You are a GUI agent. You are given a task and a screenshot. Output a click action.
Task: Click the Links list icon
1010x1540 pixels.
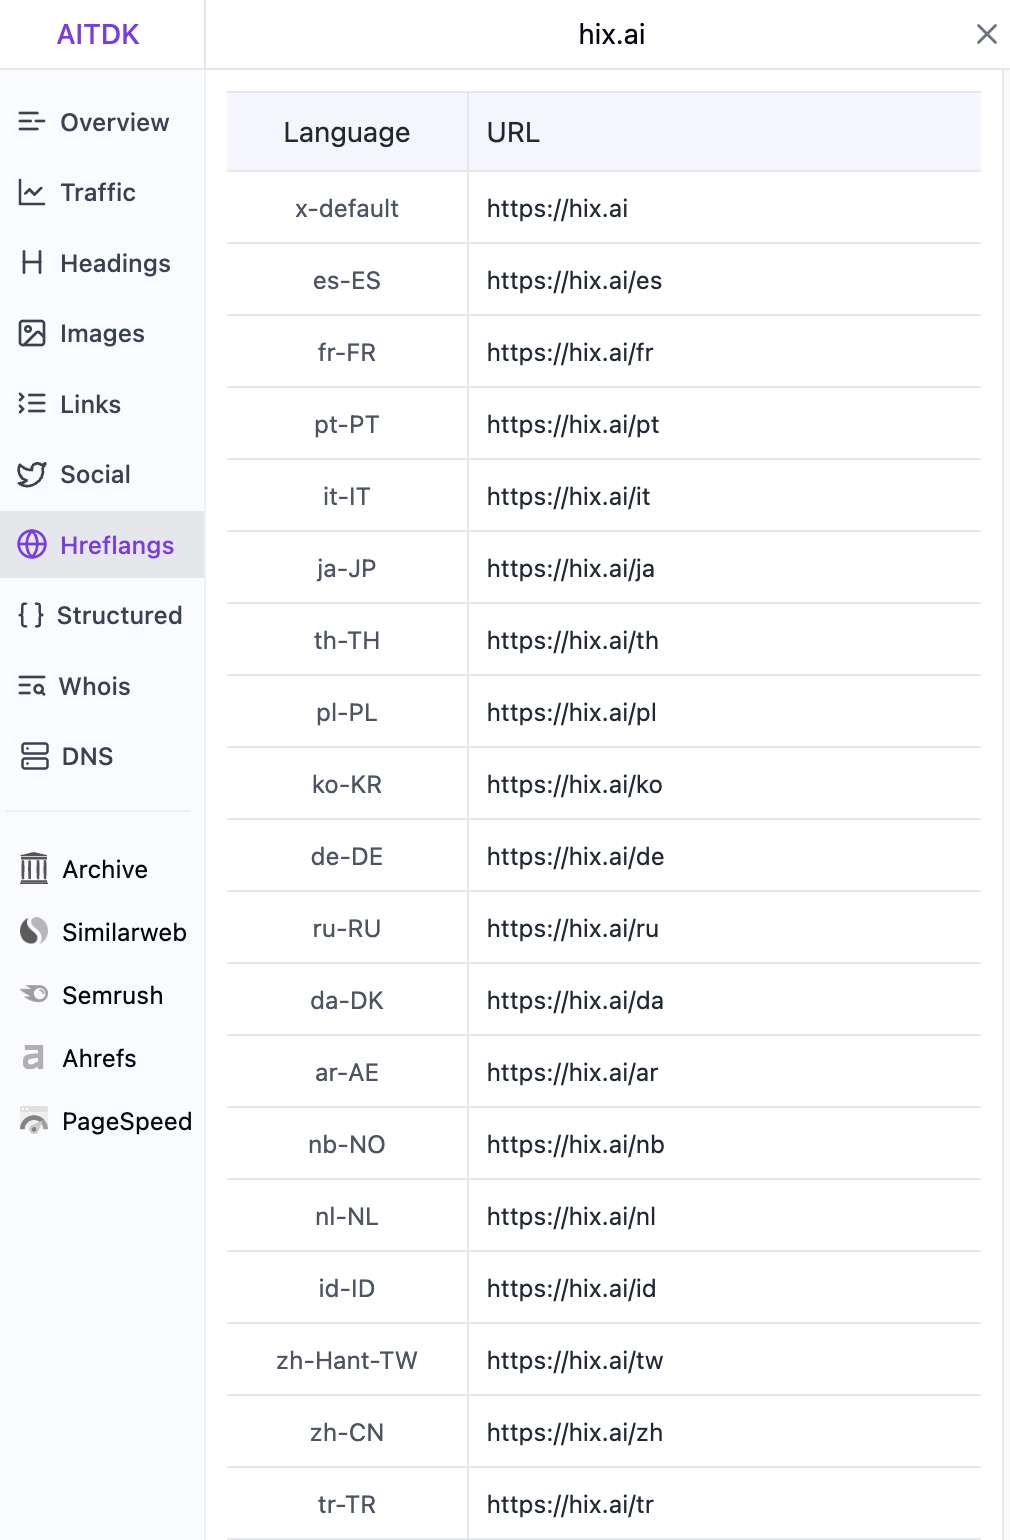click(x=32, y=404)
